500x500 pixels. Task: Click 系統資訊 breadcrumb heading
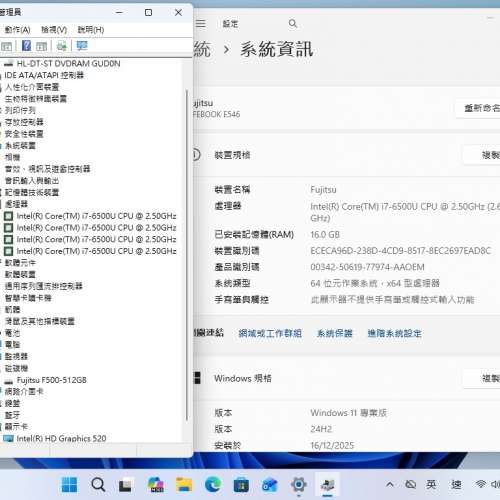coord(277,50)
